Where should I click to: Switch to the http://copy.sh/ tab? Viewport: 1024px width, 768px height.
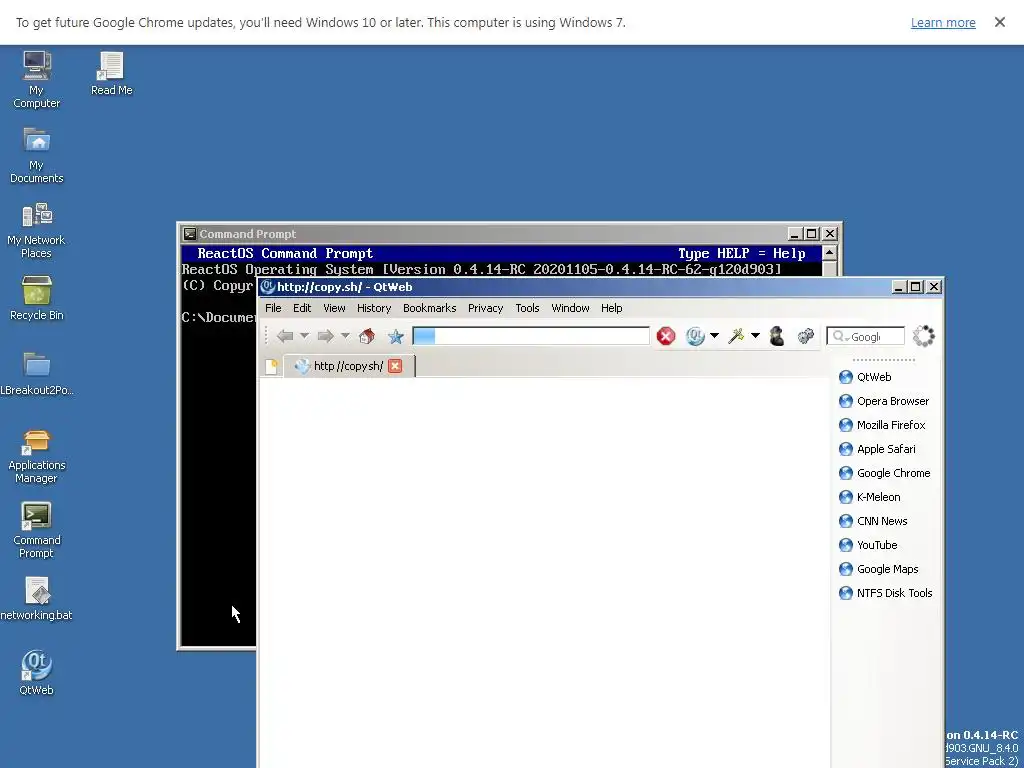348,366
